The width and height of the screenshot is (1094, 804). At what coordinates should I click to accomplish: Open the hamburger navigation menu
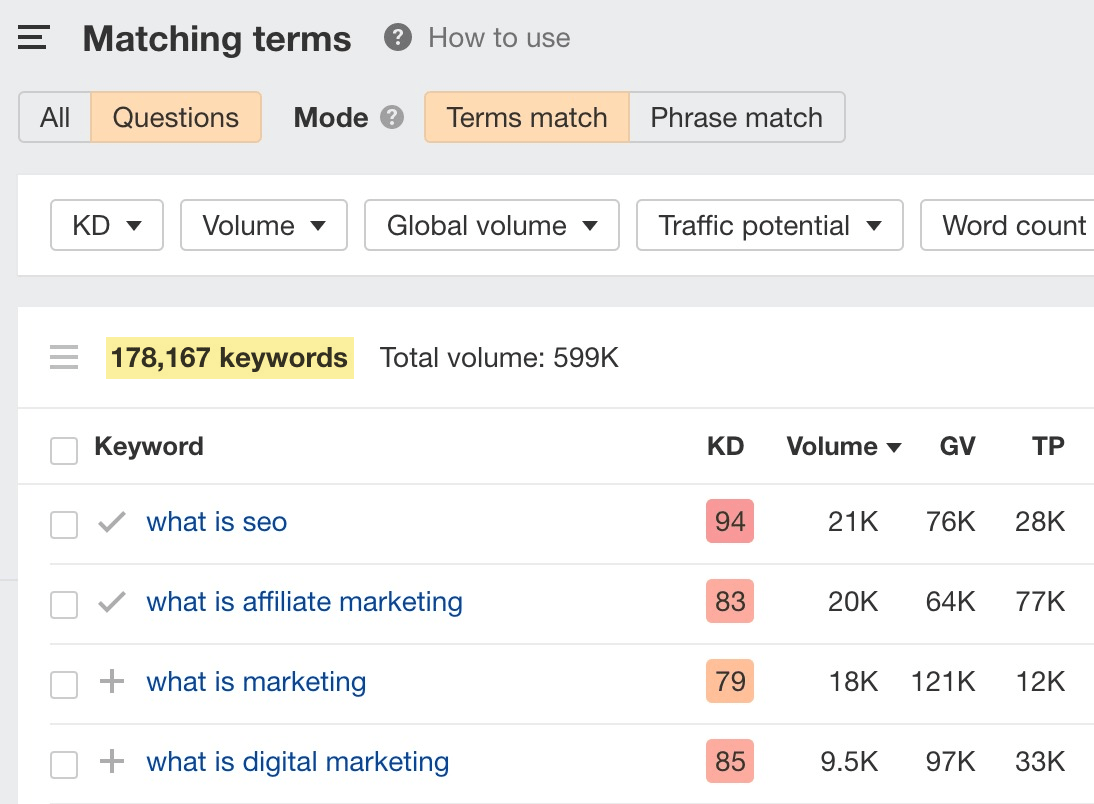(33, 37)
